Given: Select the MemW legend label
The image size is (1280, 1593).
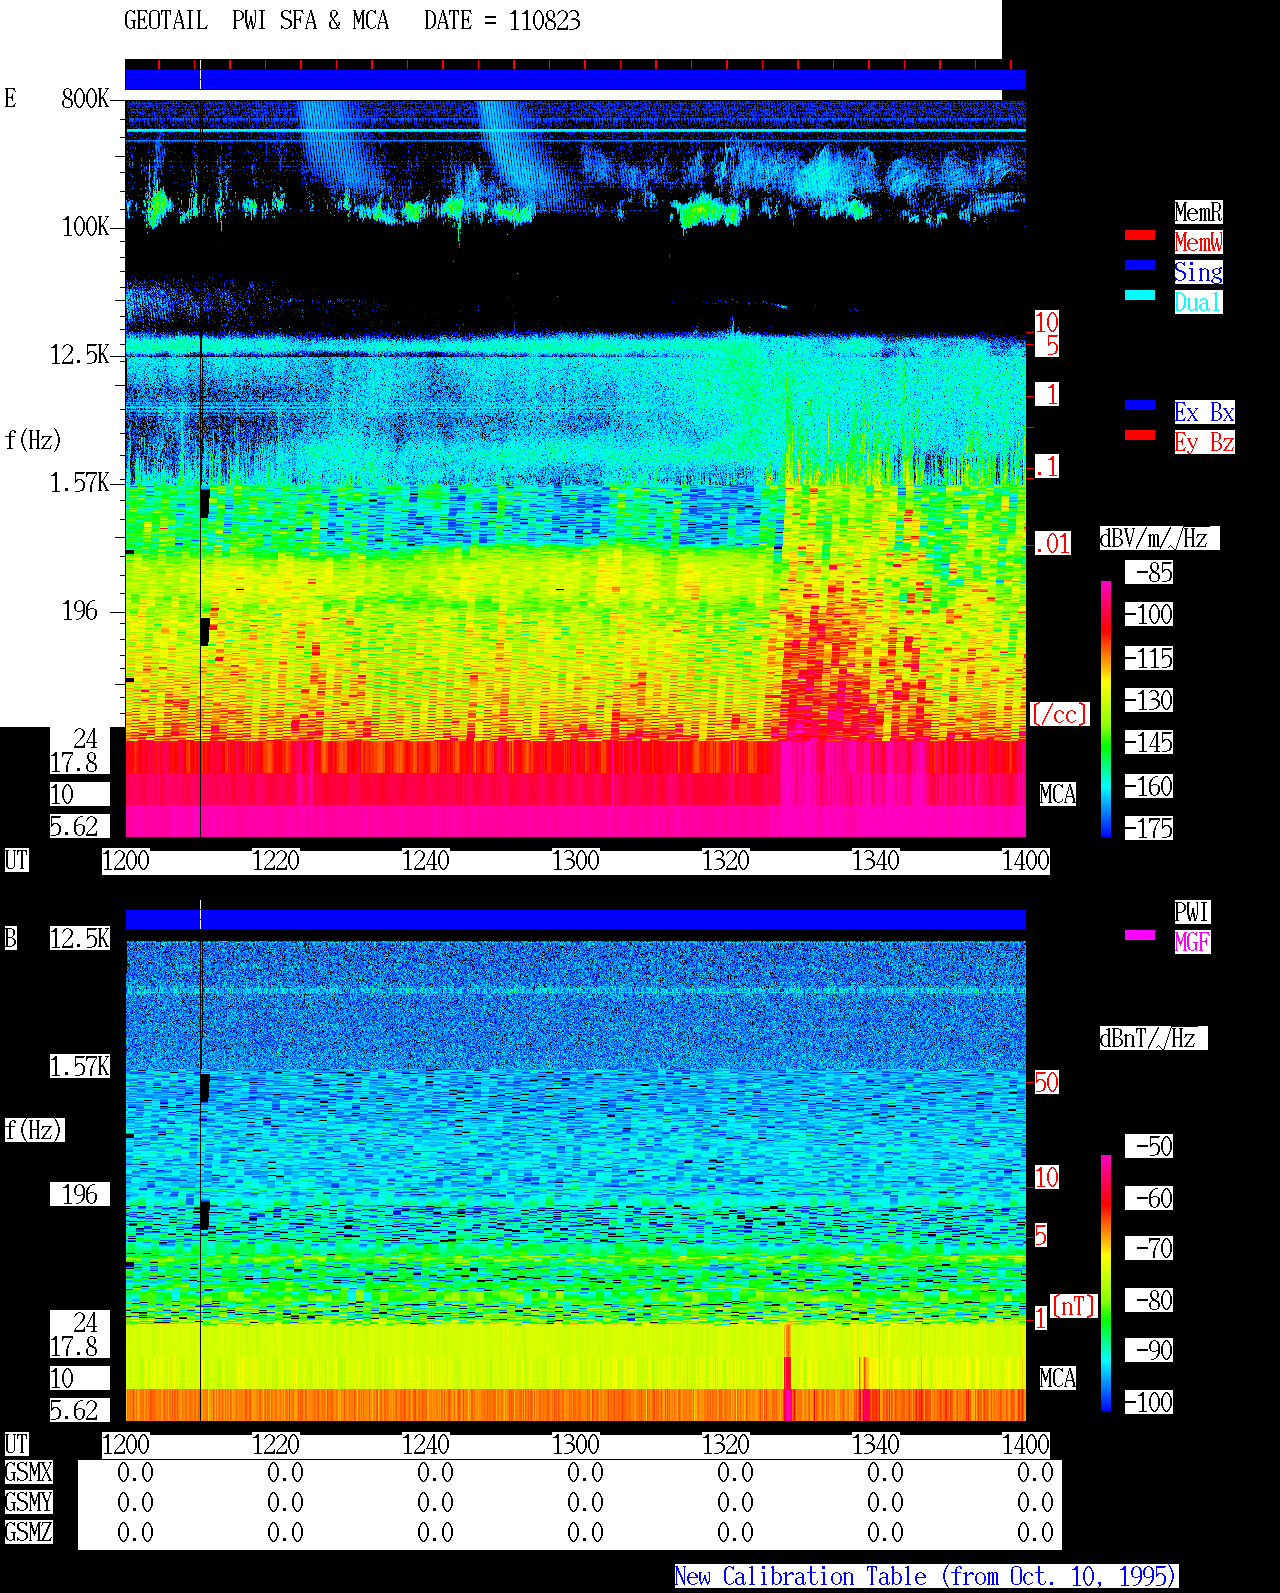Looking at the screenshot, I should point(1198,242).
